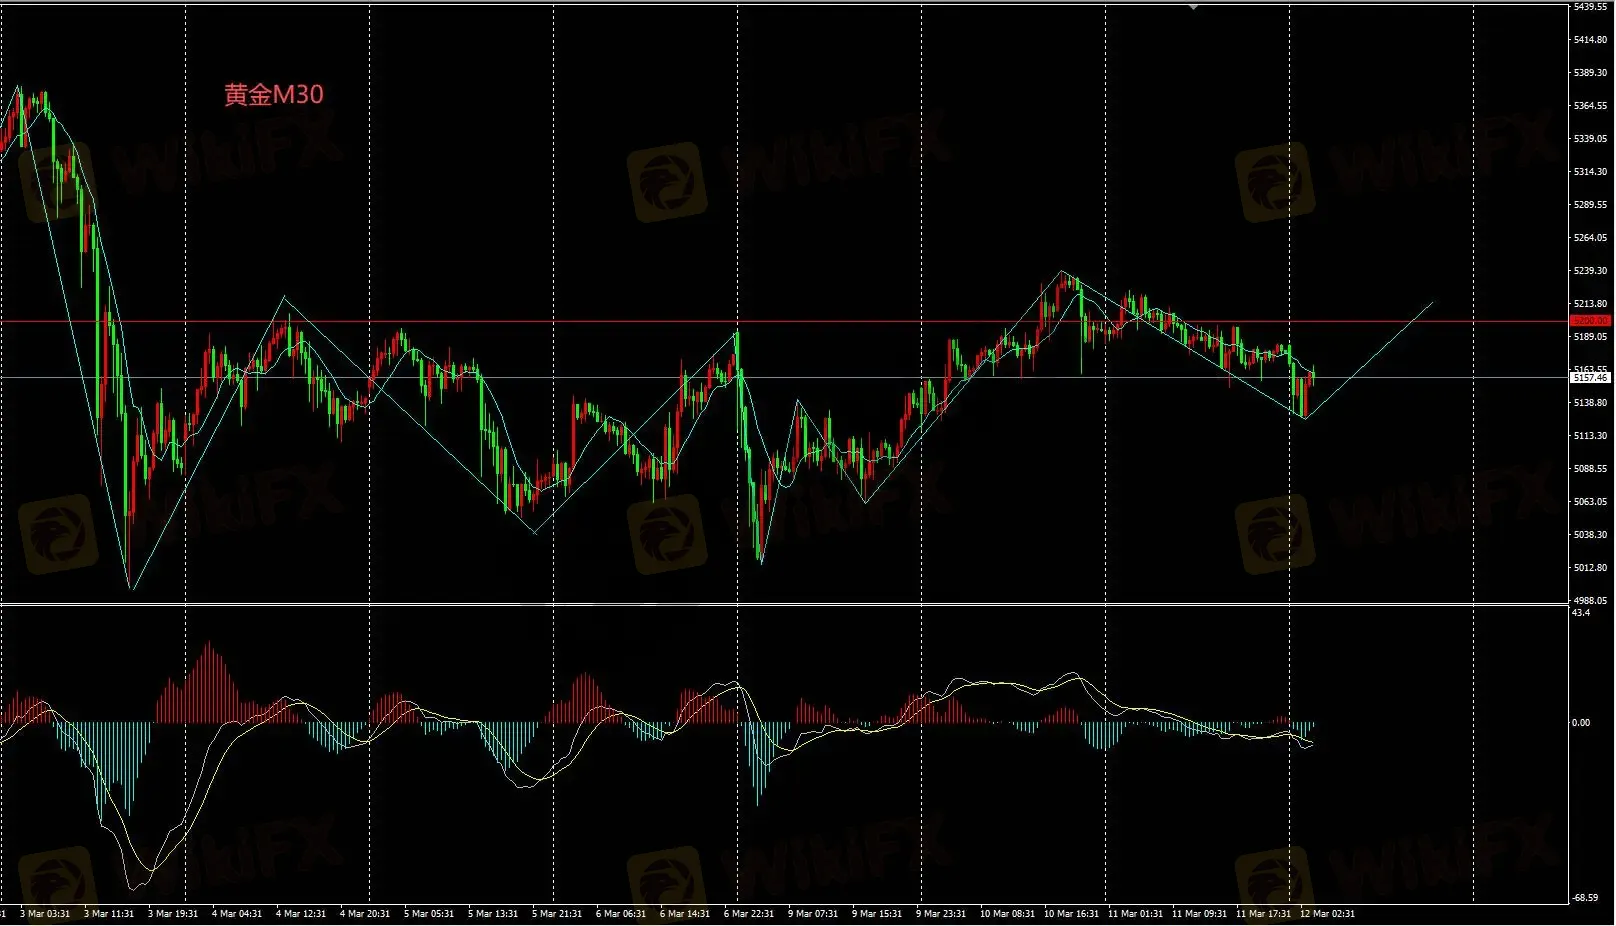Click the MACD scale value -68.59
Viewport: 1616px width, 926px height.
pos(1585,898)
